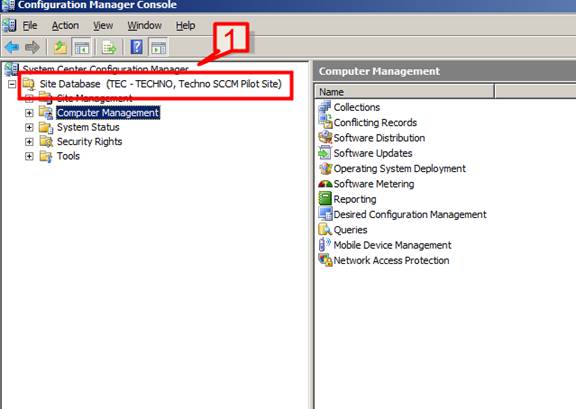Select Site Database (TEC - TECHNO) node
Viewport: 576px width, 409px height.
(161, 84)
